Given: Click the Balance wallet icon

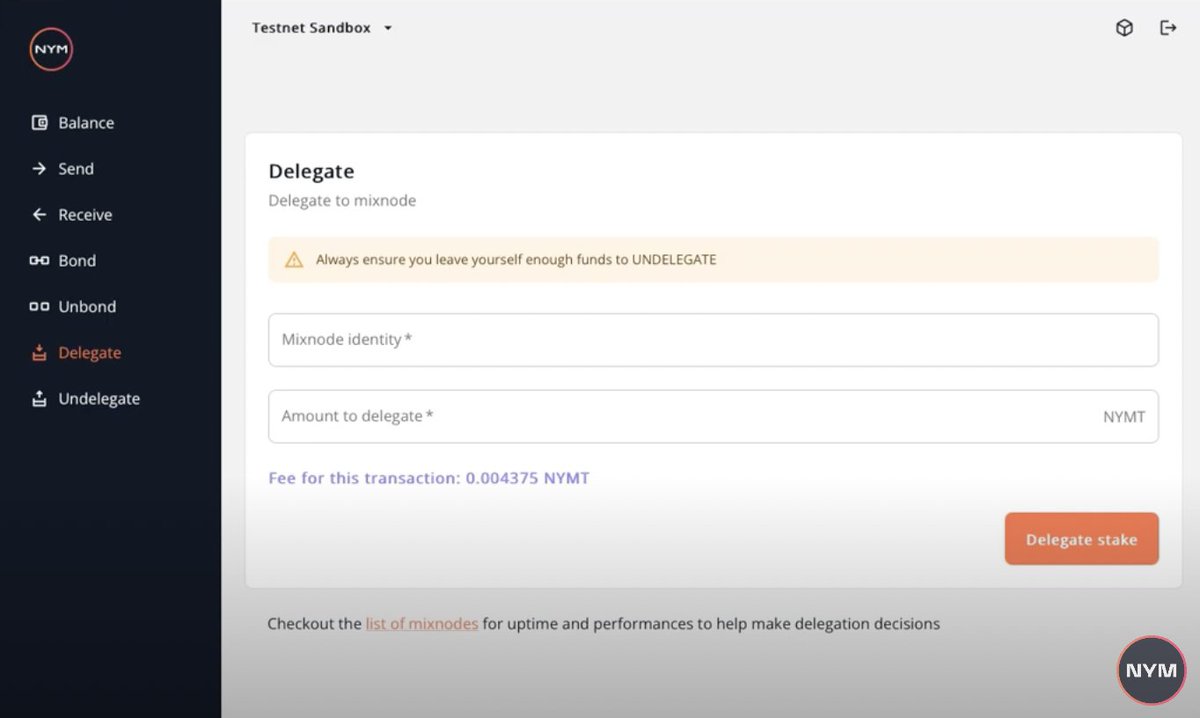Looking at the screenshot, I should [x=40, y=123].
